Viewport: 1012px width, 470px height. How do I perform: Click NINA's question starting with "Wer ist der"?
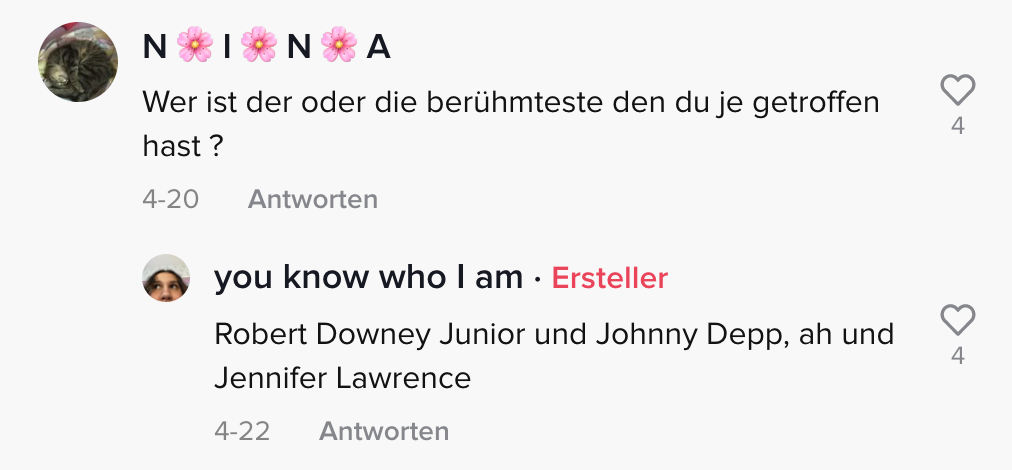point(510,101)
